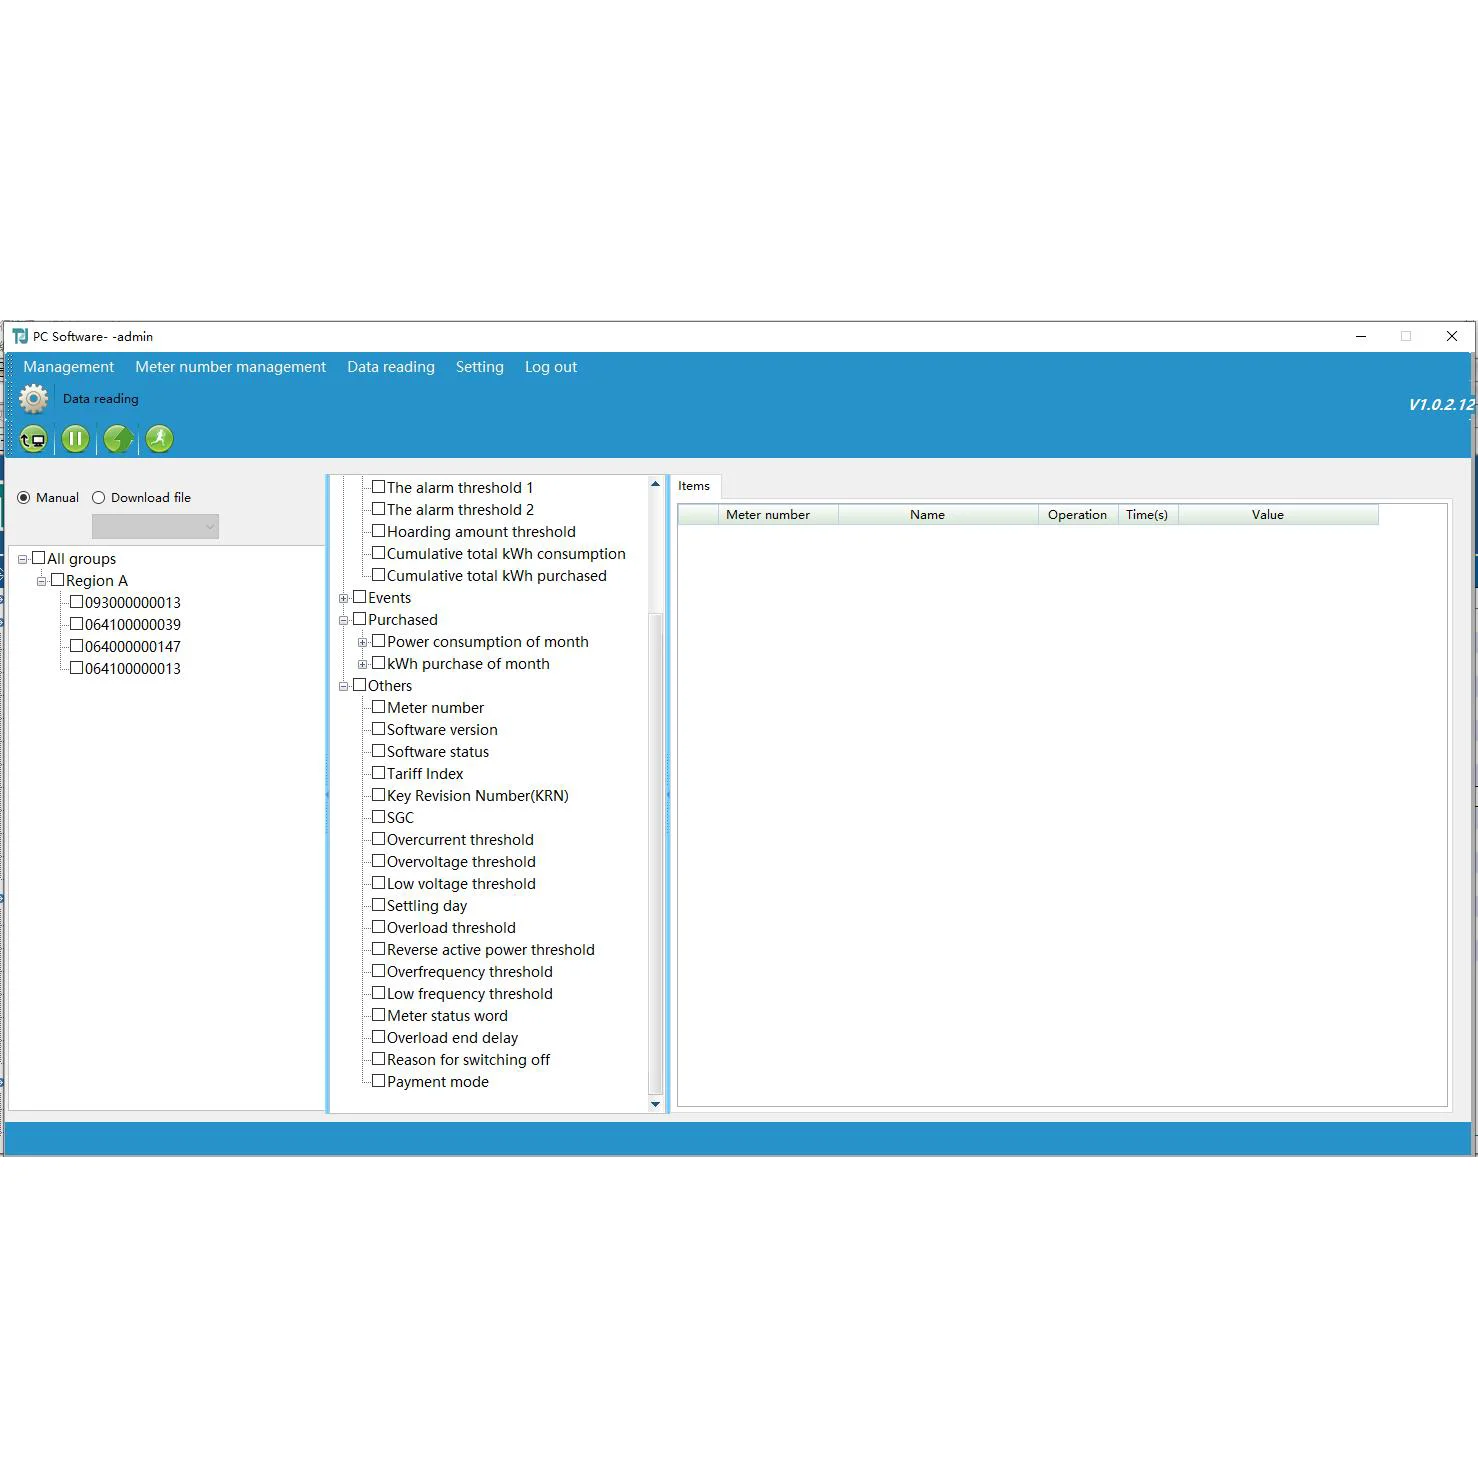Open the Management menu
This screenshot has height=1478, width=1478.
[69, 367]
